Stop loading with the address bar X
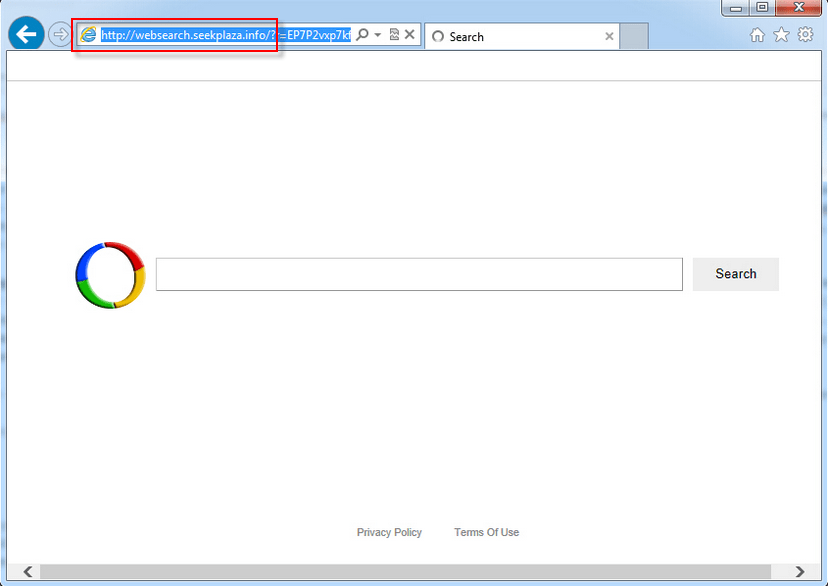 point(409,35)
